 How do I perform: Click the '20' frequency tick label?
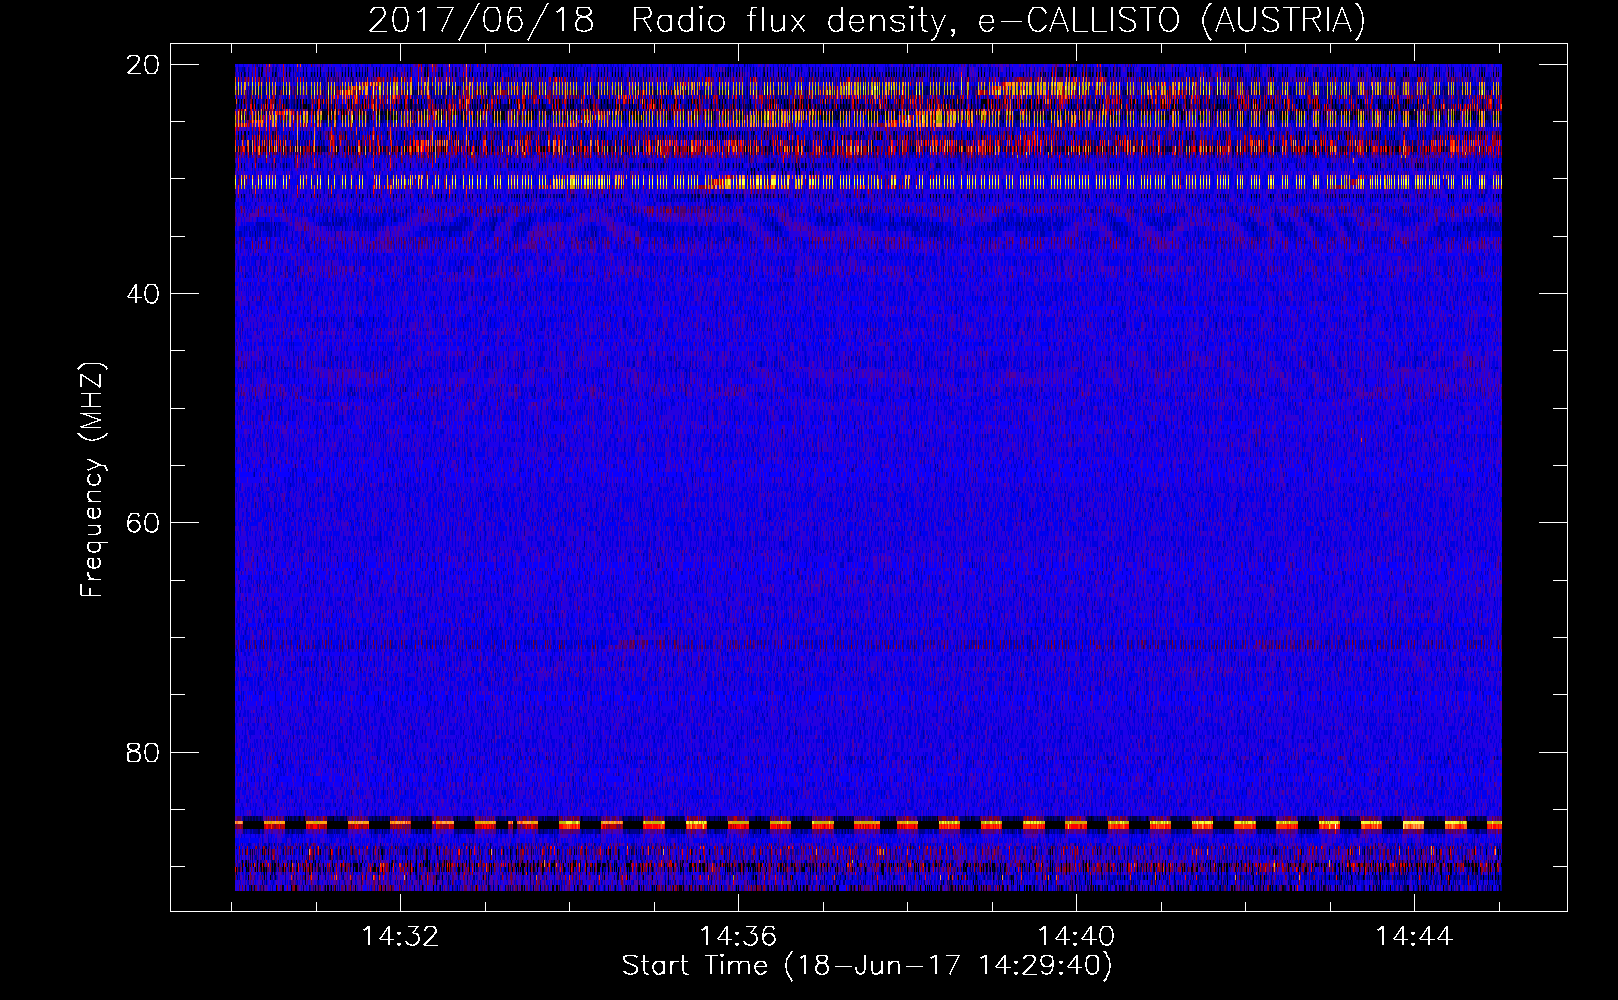tap(142, 65)
